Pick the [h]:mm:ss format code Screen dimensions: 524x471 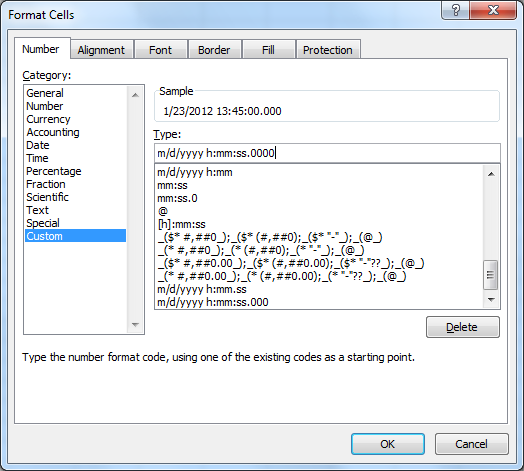pos(181,224)
